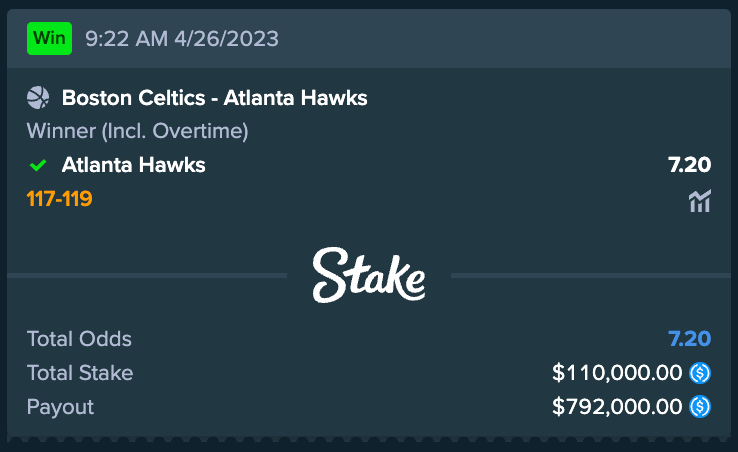
Task: Click the Stake logo
Action: click(369, 275)
